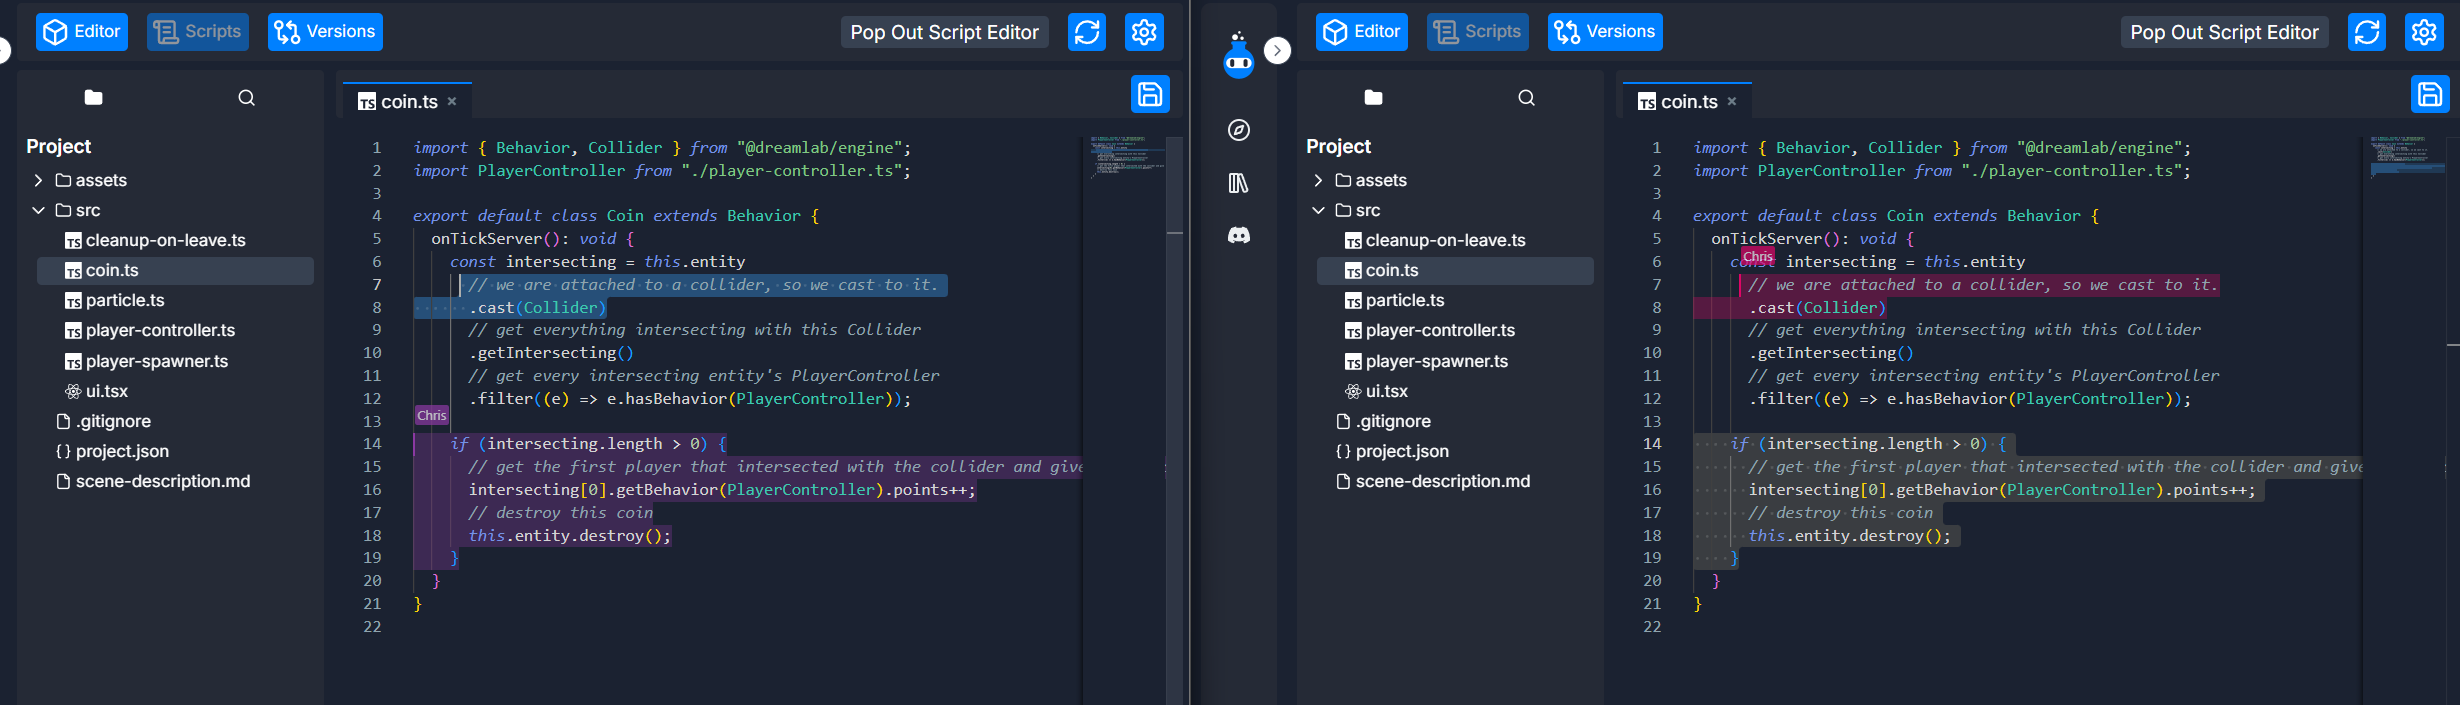Click the vertical scrollbar of the left editor

pyautogui.click(x=1175, y=420)
